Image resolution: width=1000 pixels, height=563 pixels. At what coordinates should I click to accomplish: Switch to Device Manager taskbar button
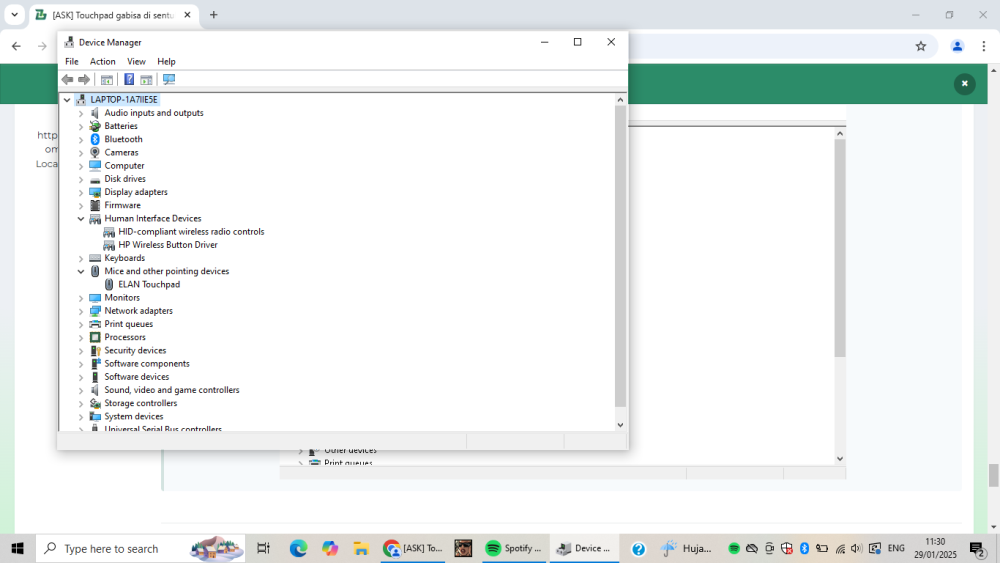click(x=584, y=548)
